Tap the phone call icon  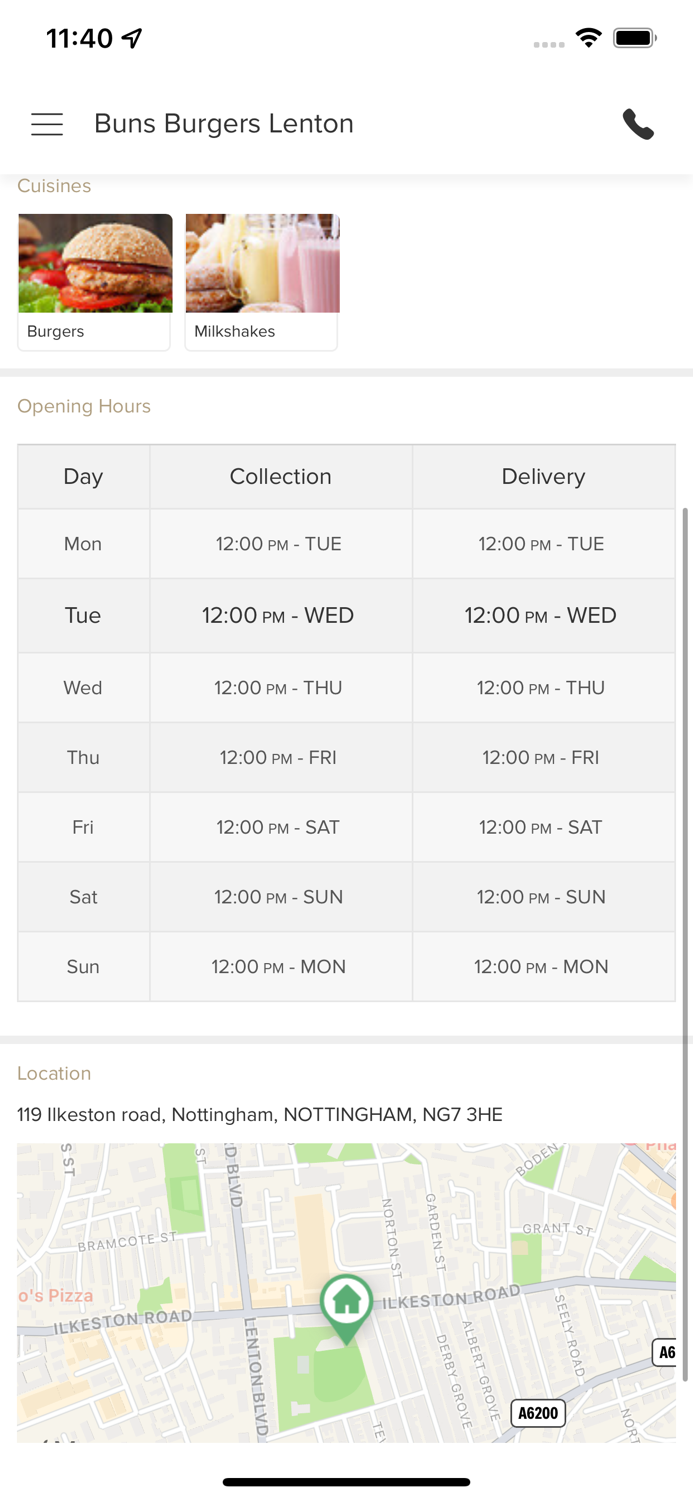click(x=638, y=124)
